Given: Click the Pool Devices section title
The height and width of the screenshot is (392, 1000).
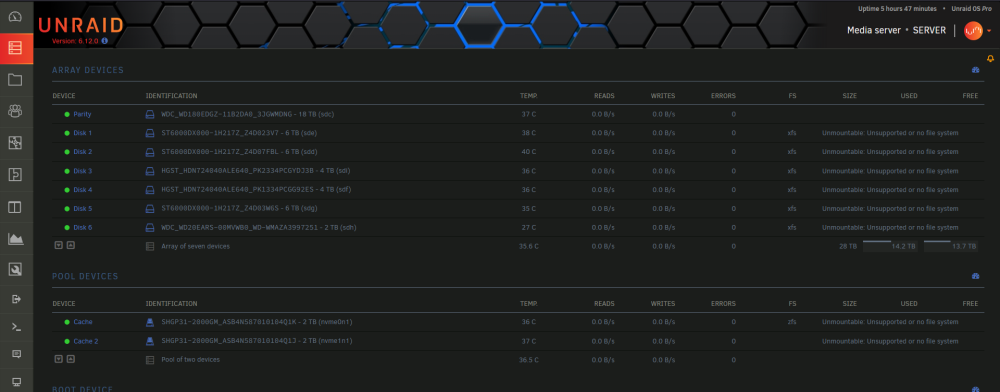Looking at the screenshot, I should [85, 276].
